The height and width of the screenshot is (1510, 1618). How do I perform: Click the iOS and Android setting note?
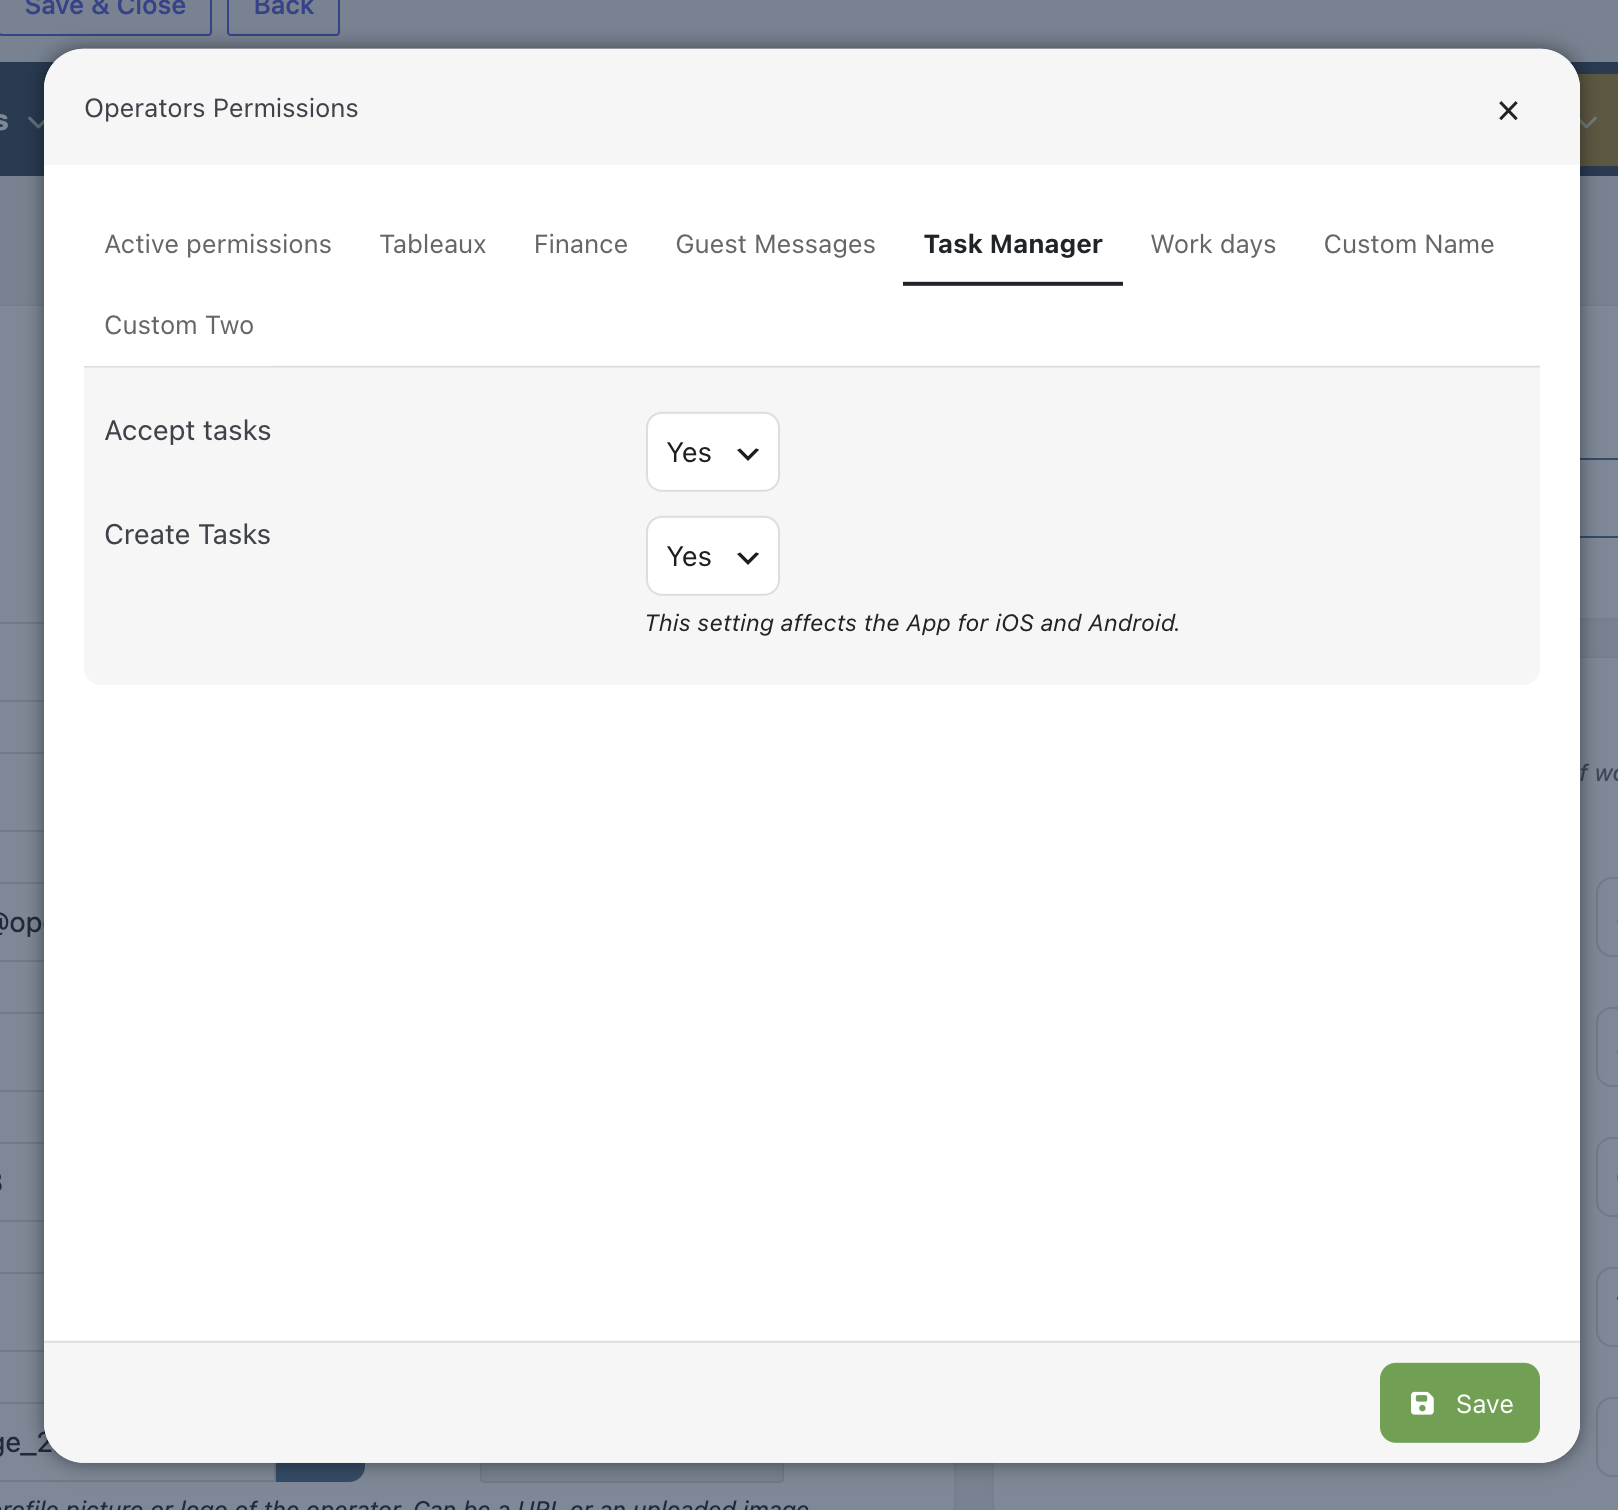(x=912, y=623)
